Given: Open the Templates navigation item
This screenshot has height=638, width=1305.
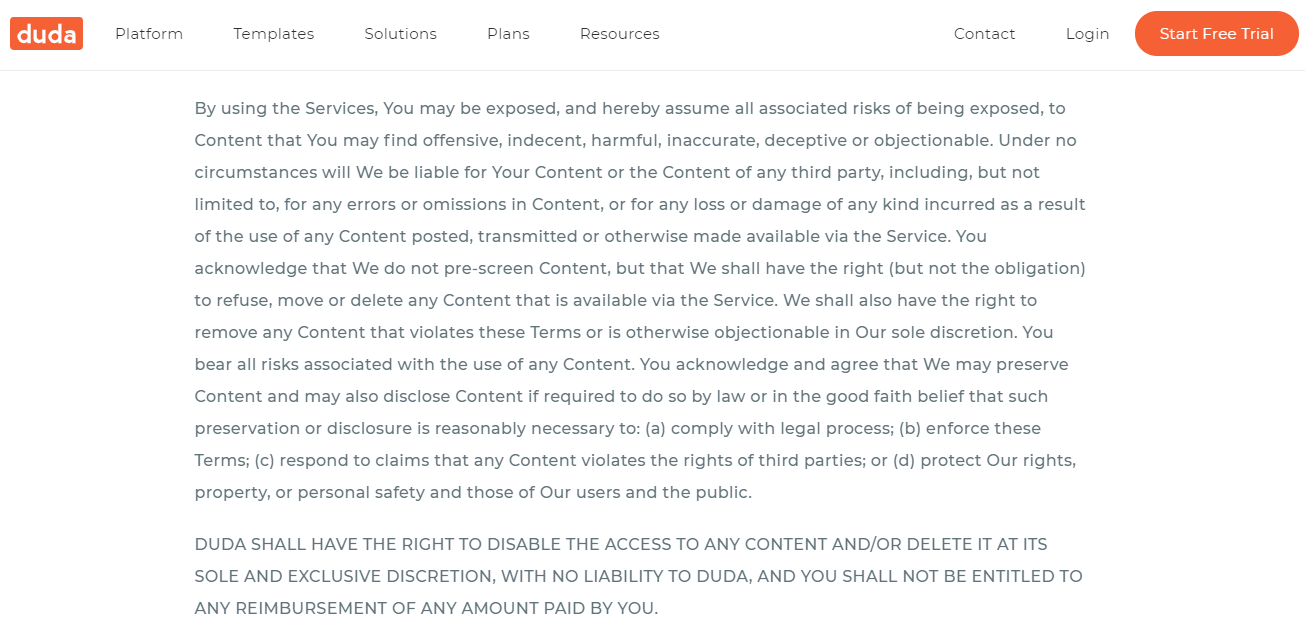Looking at the screenshot, I should (274, 34).
